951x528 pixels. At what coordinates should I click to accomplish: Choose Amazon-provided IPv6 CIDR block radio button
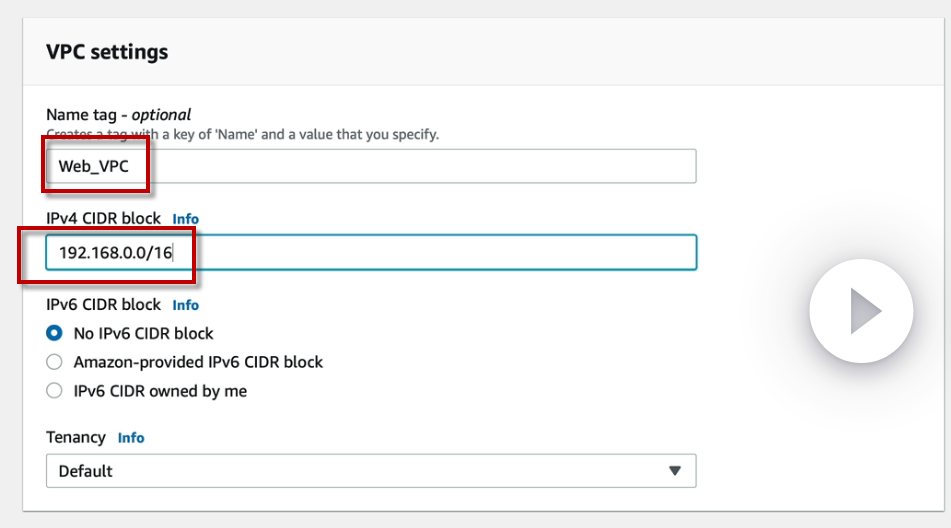55,362
